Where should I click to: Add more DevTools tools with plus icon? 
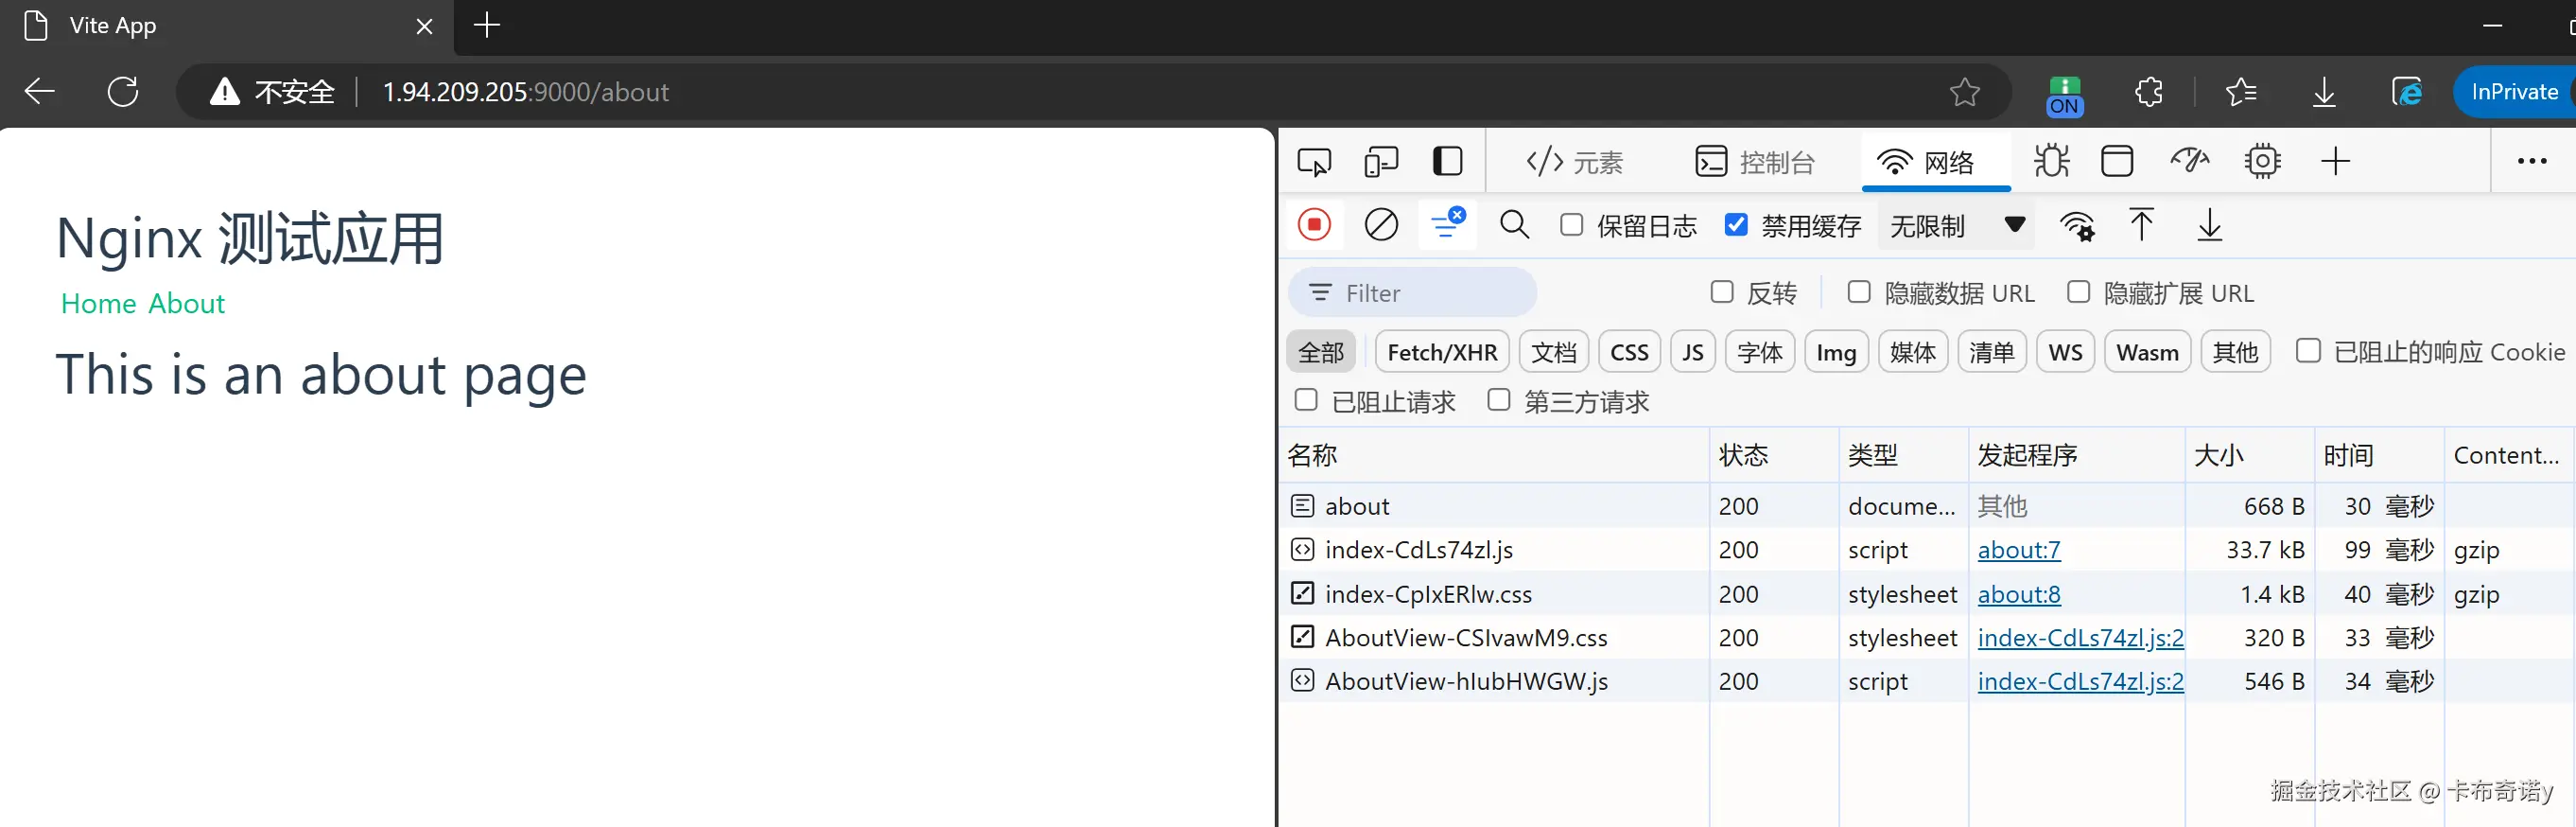tap(2335, 161)
